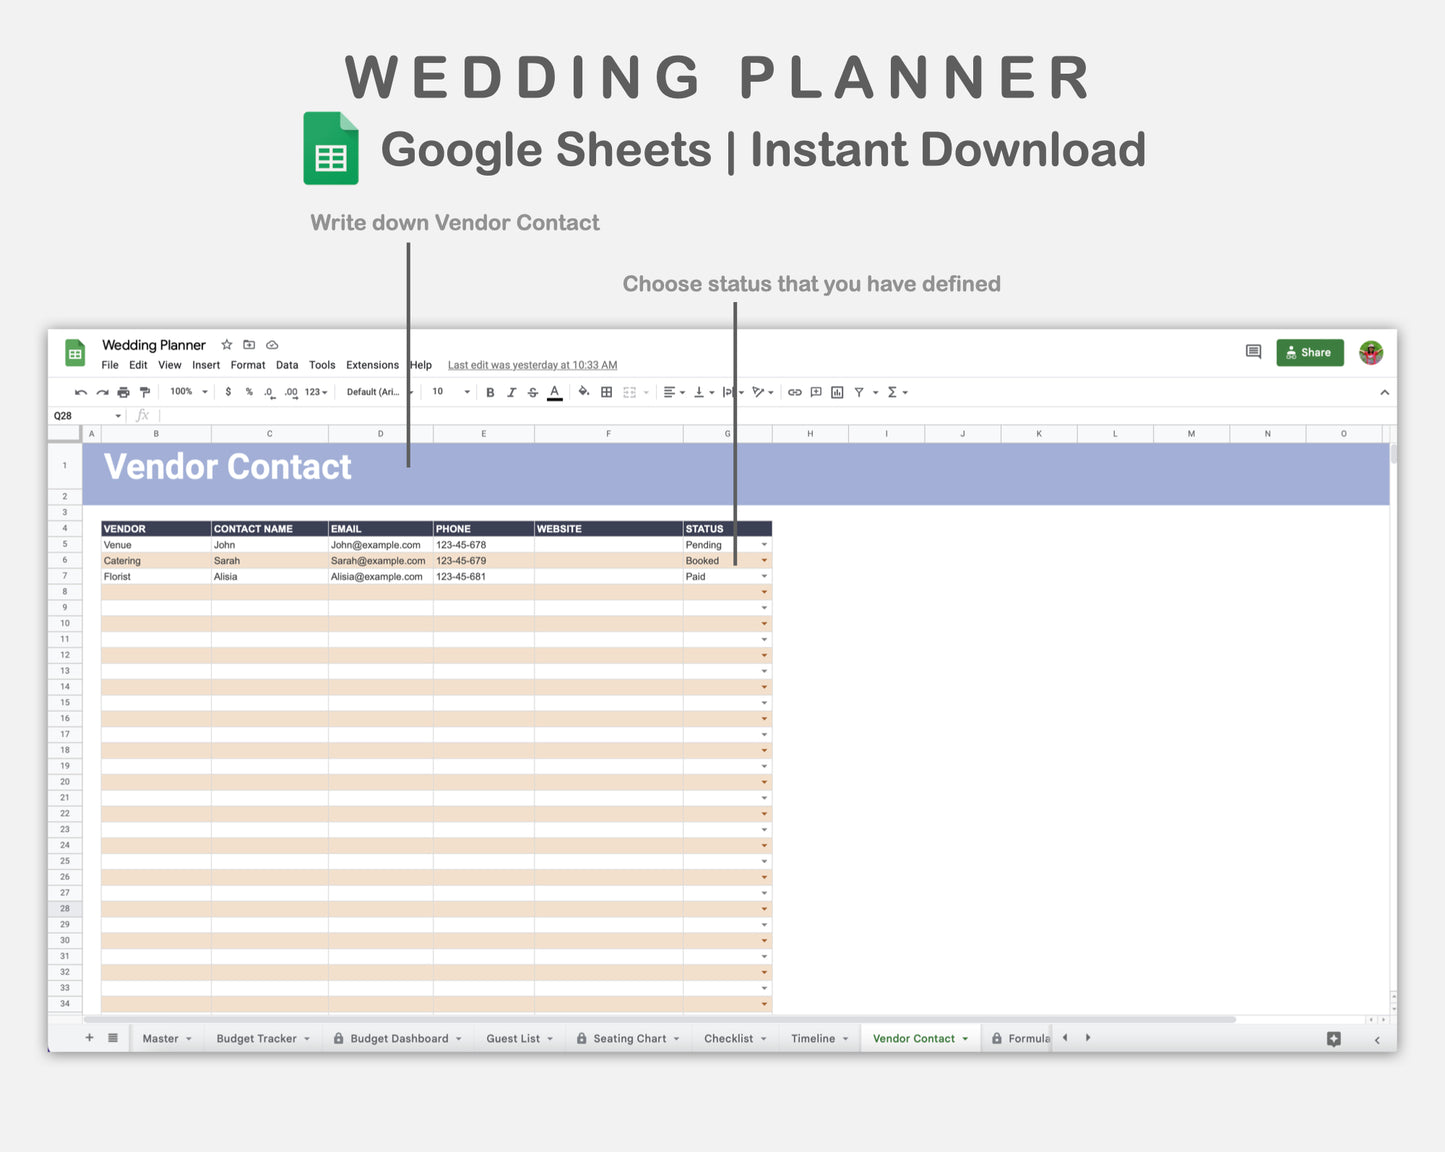1445x1152 pixels.
Task: Toggle strikethrough formatting
Action: point(532,391)
